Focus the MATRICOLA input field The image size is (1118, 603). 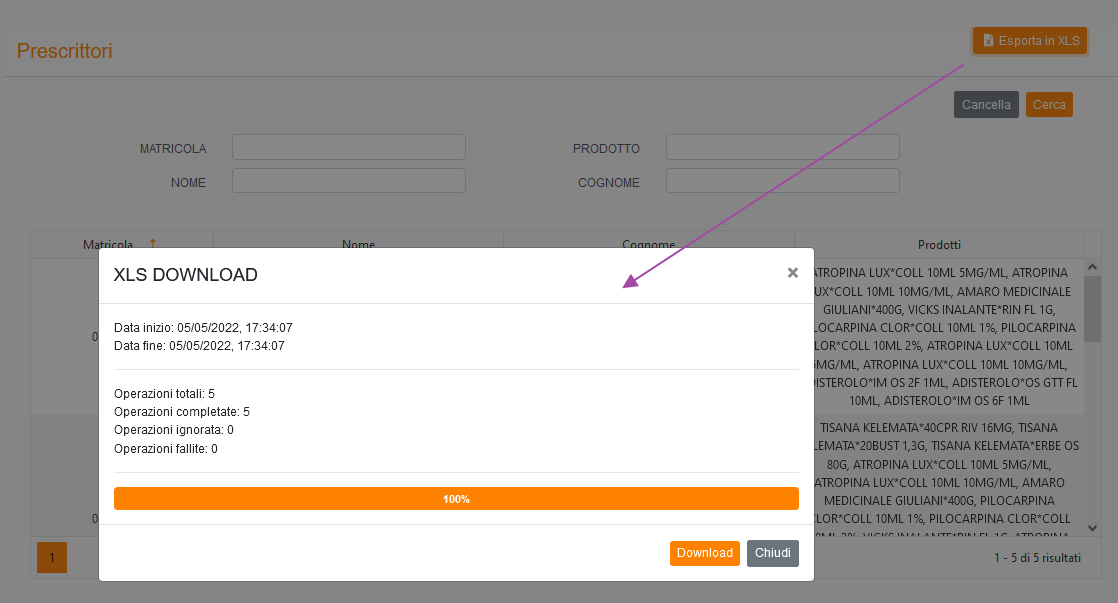click(x=349, y=148)
